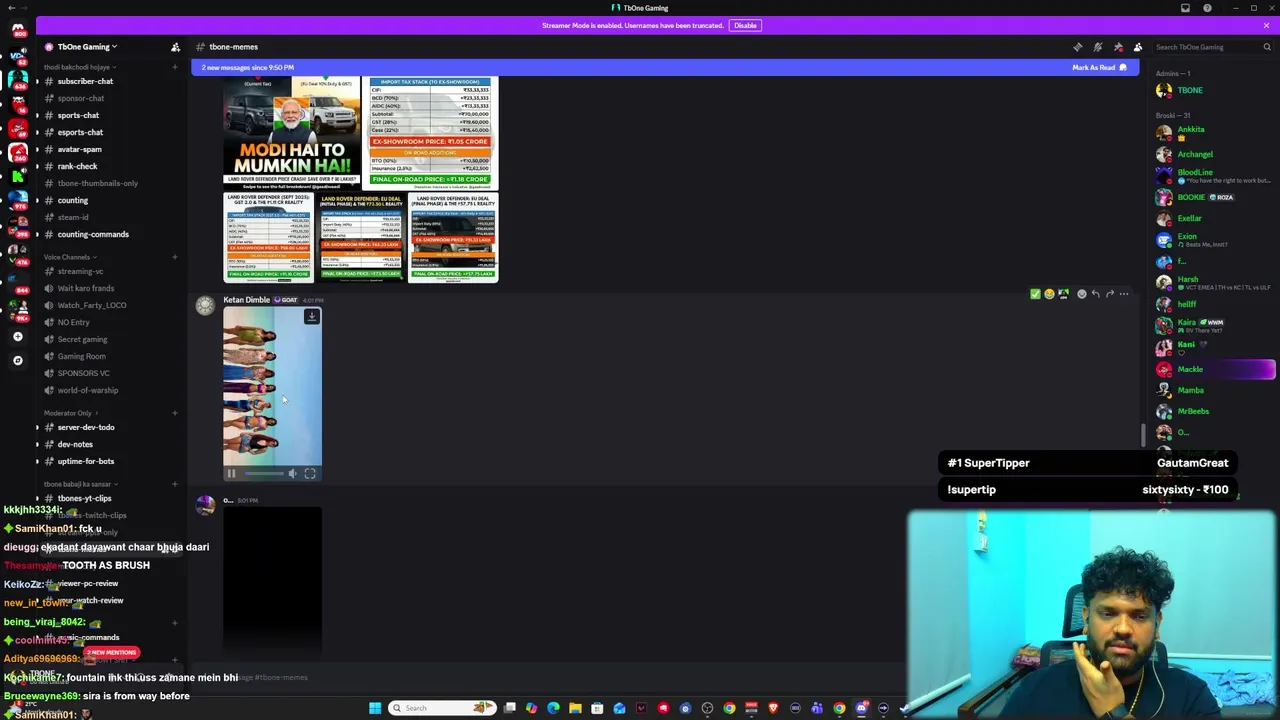This screenshot has height=720, width=1280.
Task: Open the add reaction emoji picker
Action: [x=1081, y=294]
